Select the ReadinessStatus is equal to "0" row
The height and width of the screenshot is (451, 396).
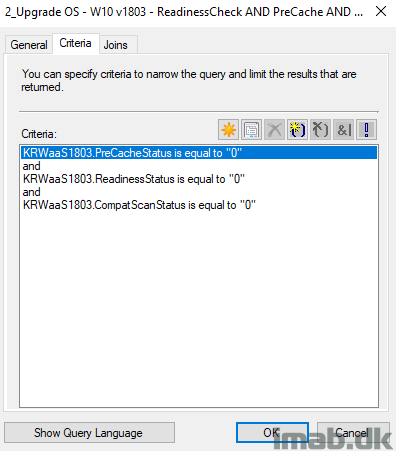click(x=199, y=179)
